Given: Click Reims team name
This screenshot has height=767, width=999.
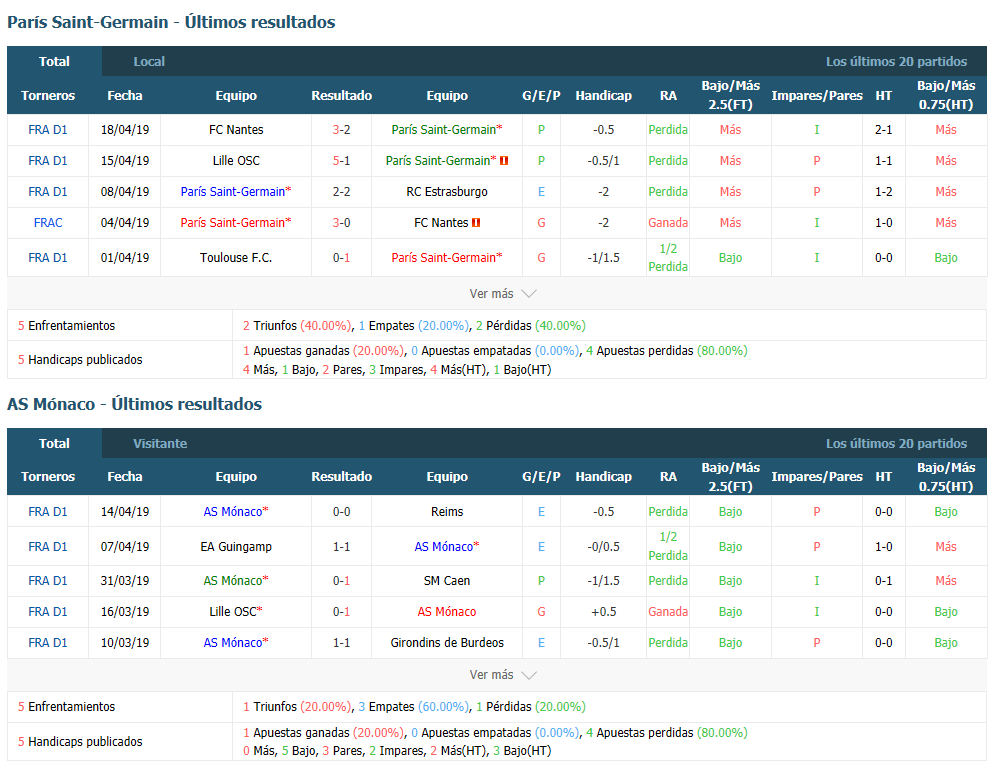Looking at the screenshot, I should pos(447,512).
